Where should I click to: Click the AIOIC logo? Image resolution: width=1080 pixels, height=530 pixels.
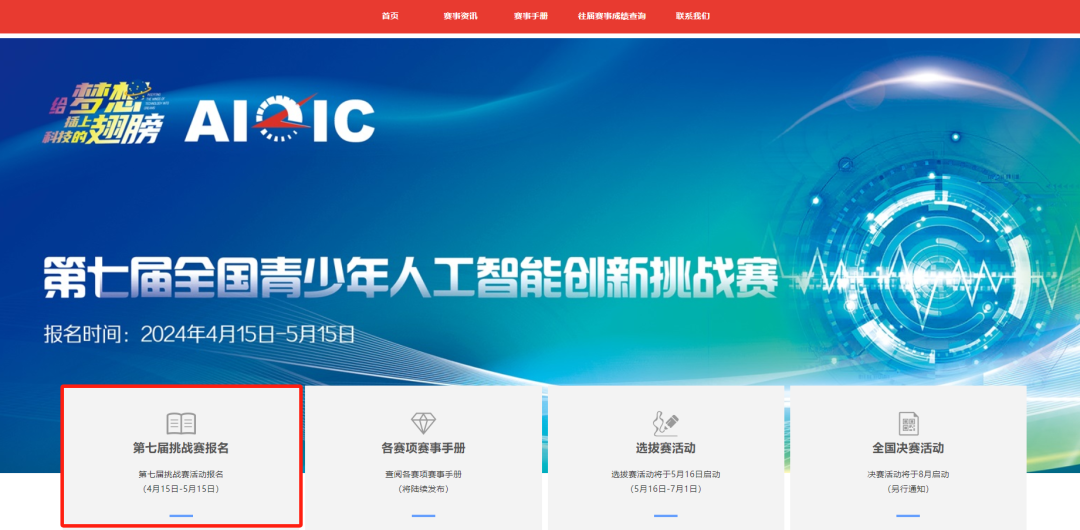pyautogui.click(x=280, y=119)
